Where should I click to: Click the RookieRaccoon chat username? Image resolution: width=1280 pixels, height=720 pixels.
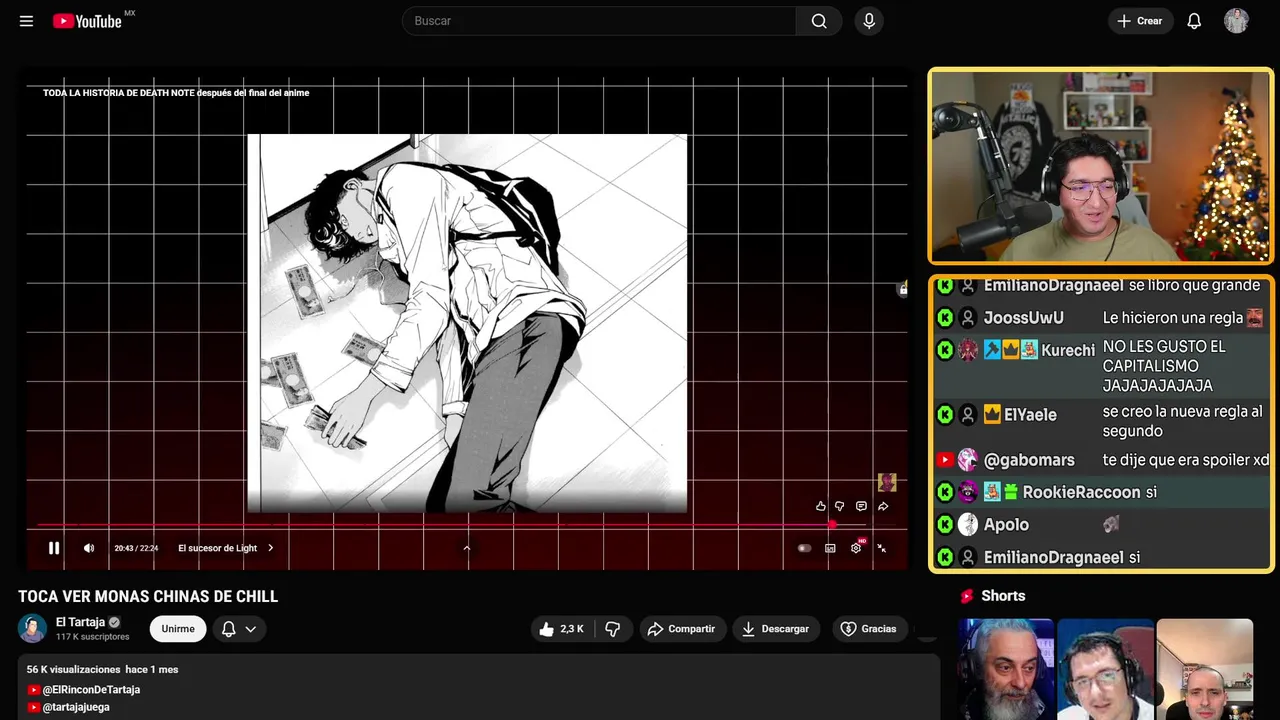(x=1081, y=492)
